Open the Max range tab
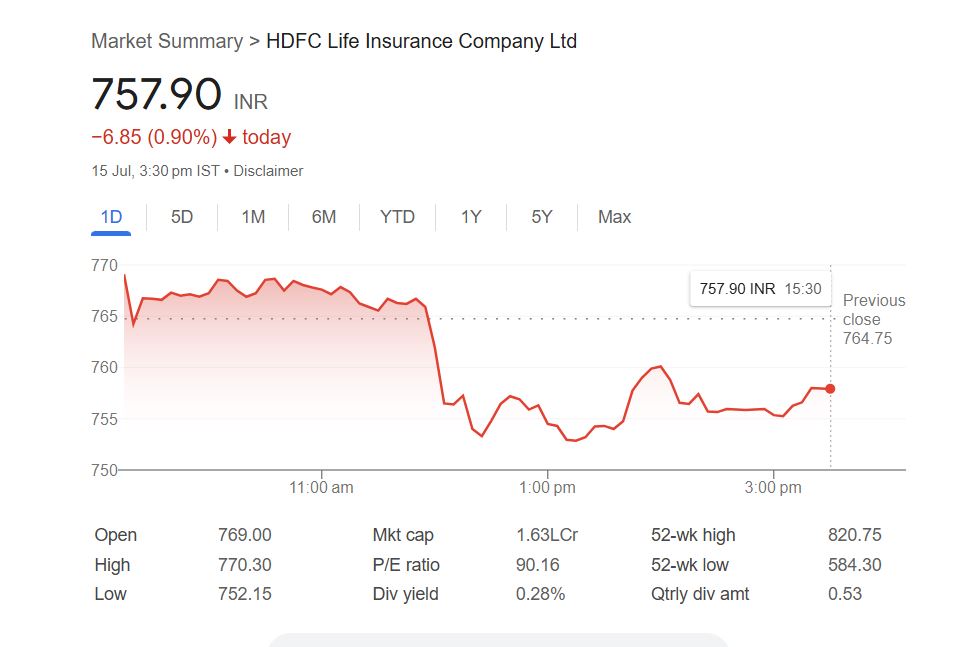Screen dimensions: 959x647 coord(614,217)
